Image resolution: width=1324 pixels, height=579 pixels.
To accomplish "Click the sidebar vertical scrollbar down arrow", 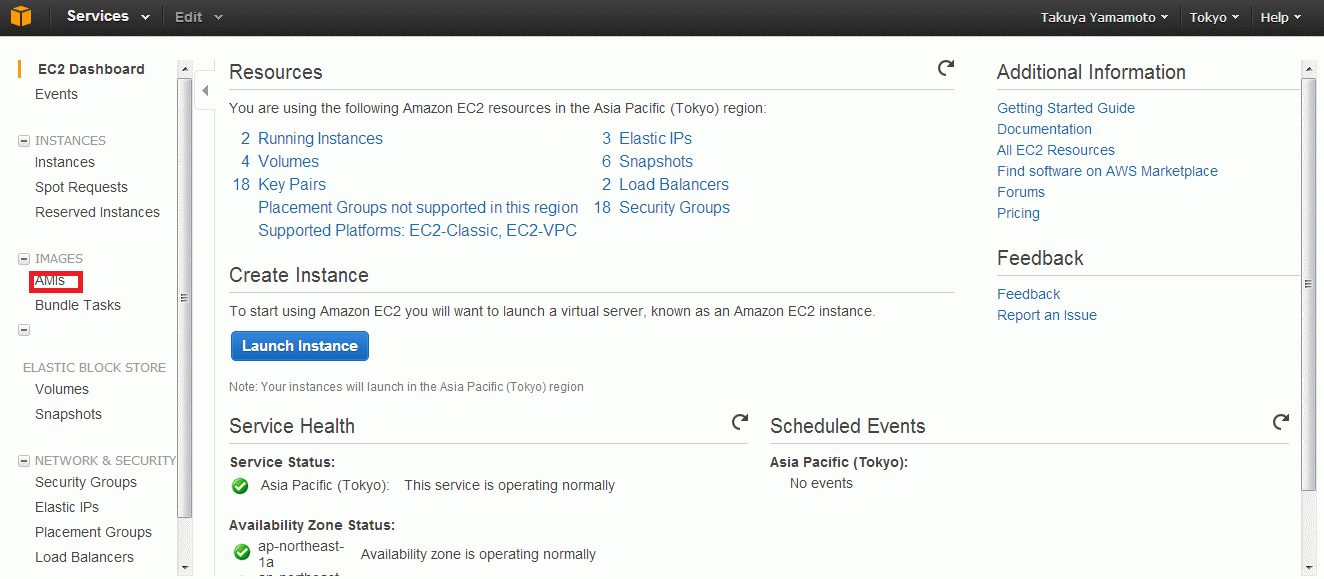I will tap(184, 567).
